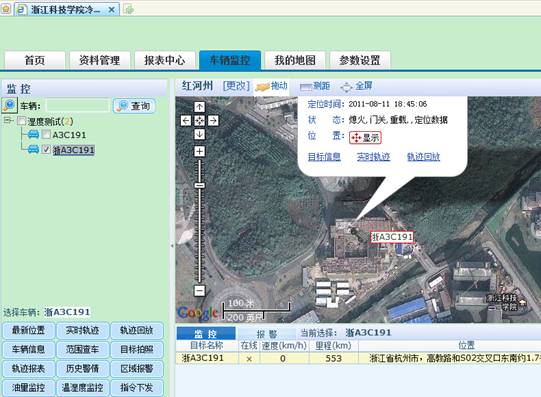Switch to the 报警 alarm tab
The image size is (541, 397).
pos(266,334)
